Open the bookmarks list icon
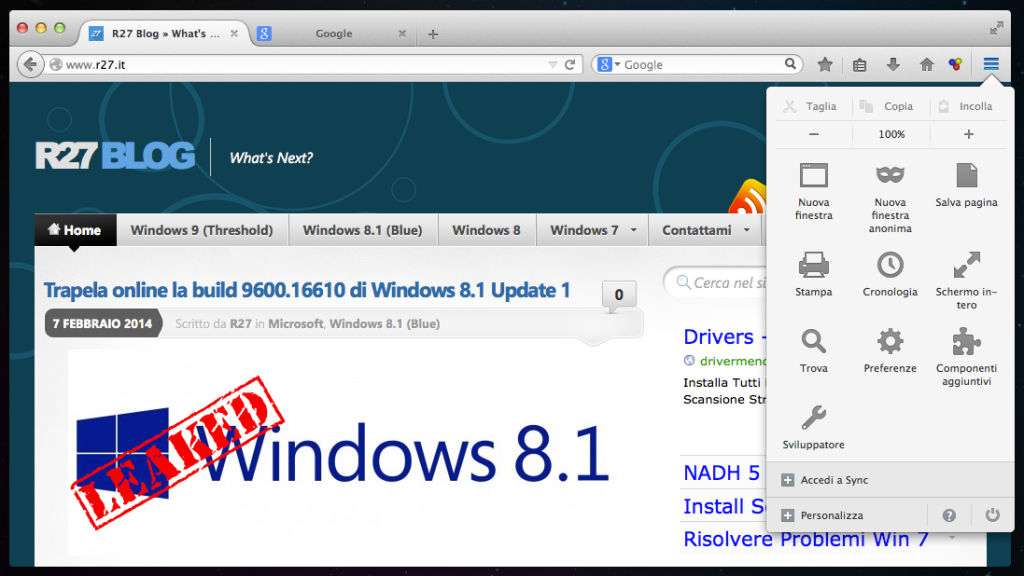The height and width of the screenshot is (576, 1024). (859, 65)
